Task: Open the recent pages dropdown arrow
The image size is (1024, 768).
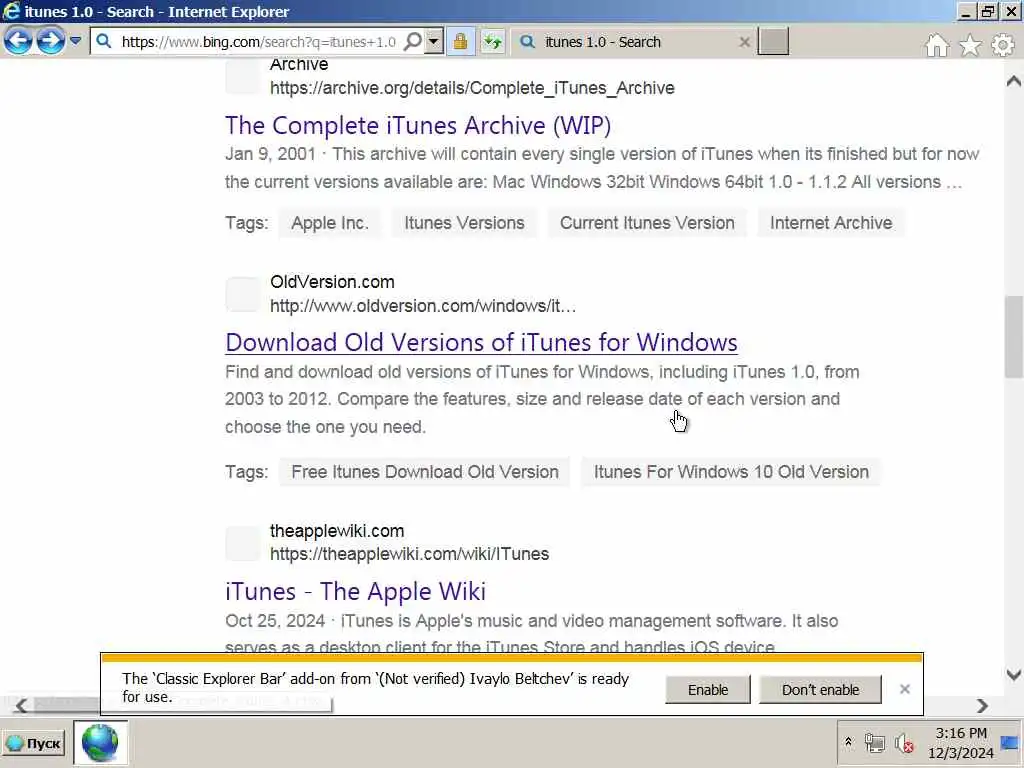Action: pos(76,41)
